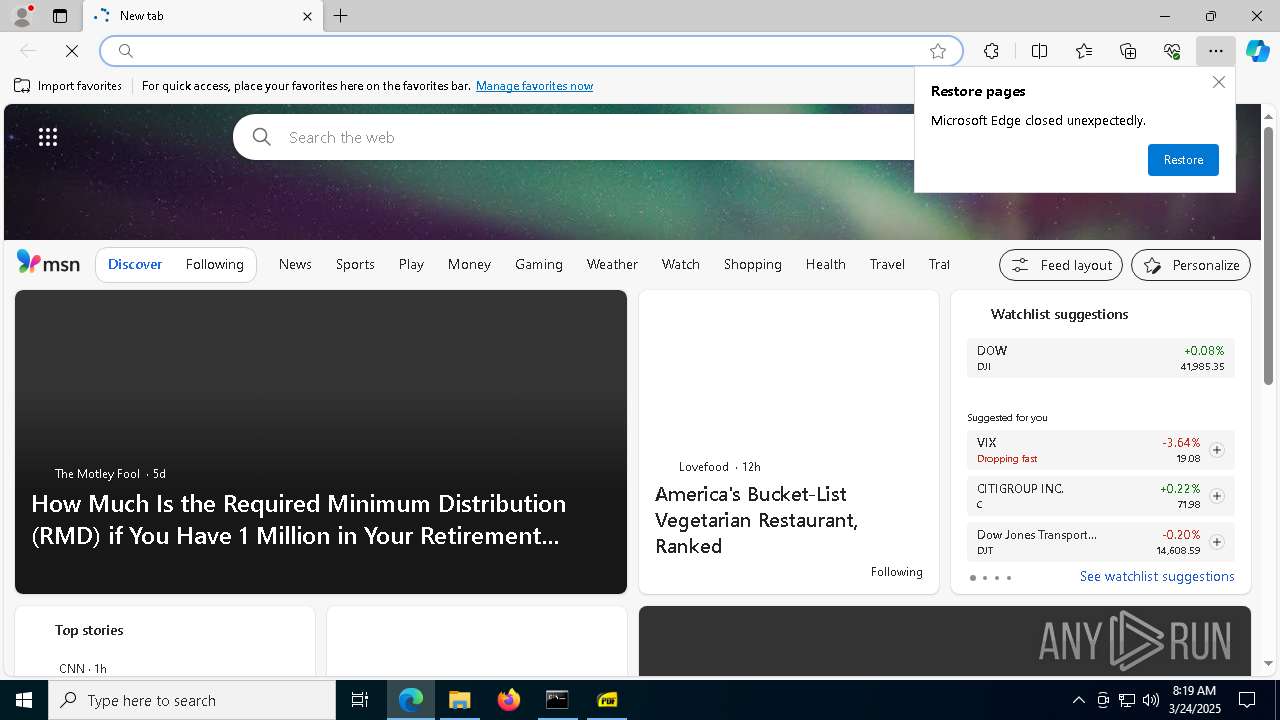Open the Play category
Screen dimensions: 1280x720
coord(411,264)
